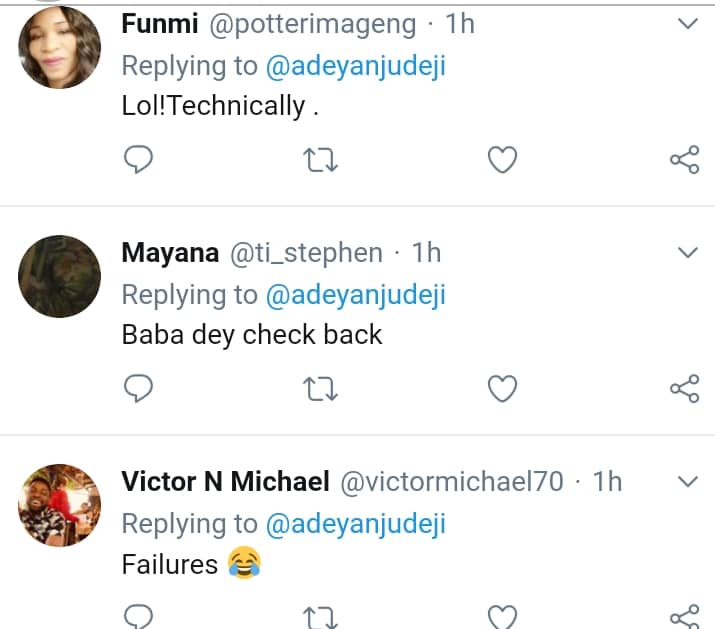Retweet Funmi's "Lol!Technically" tweet
This screenshot has width=715, height=629.
[x=320, y=159]
